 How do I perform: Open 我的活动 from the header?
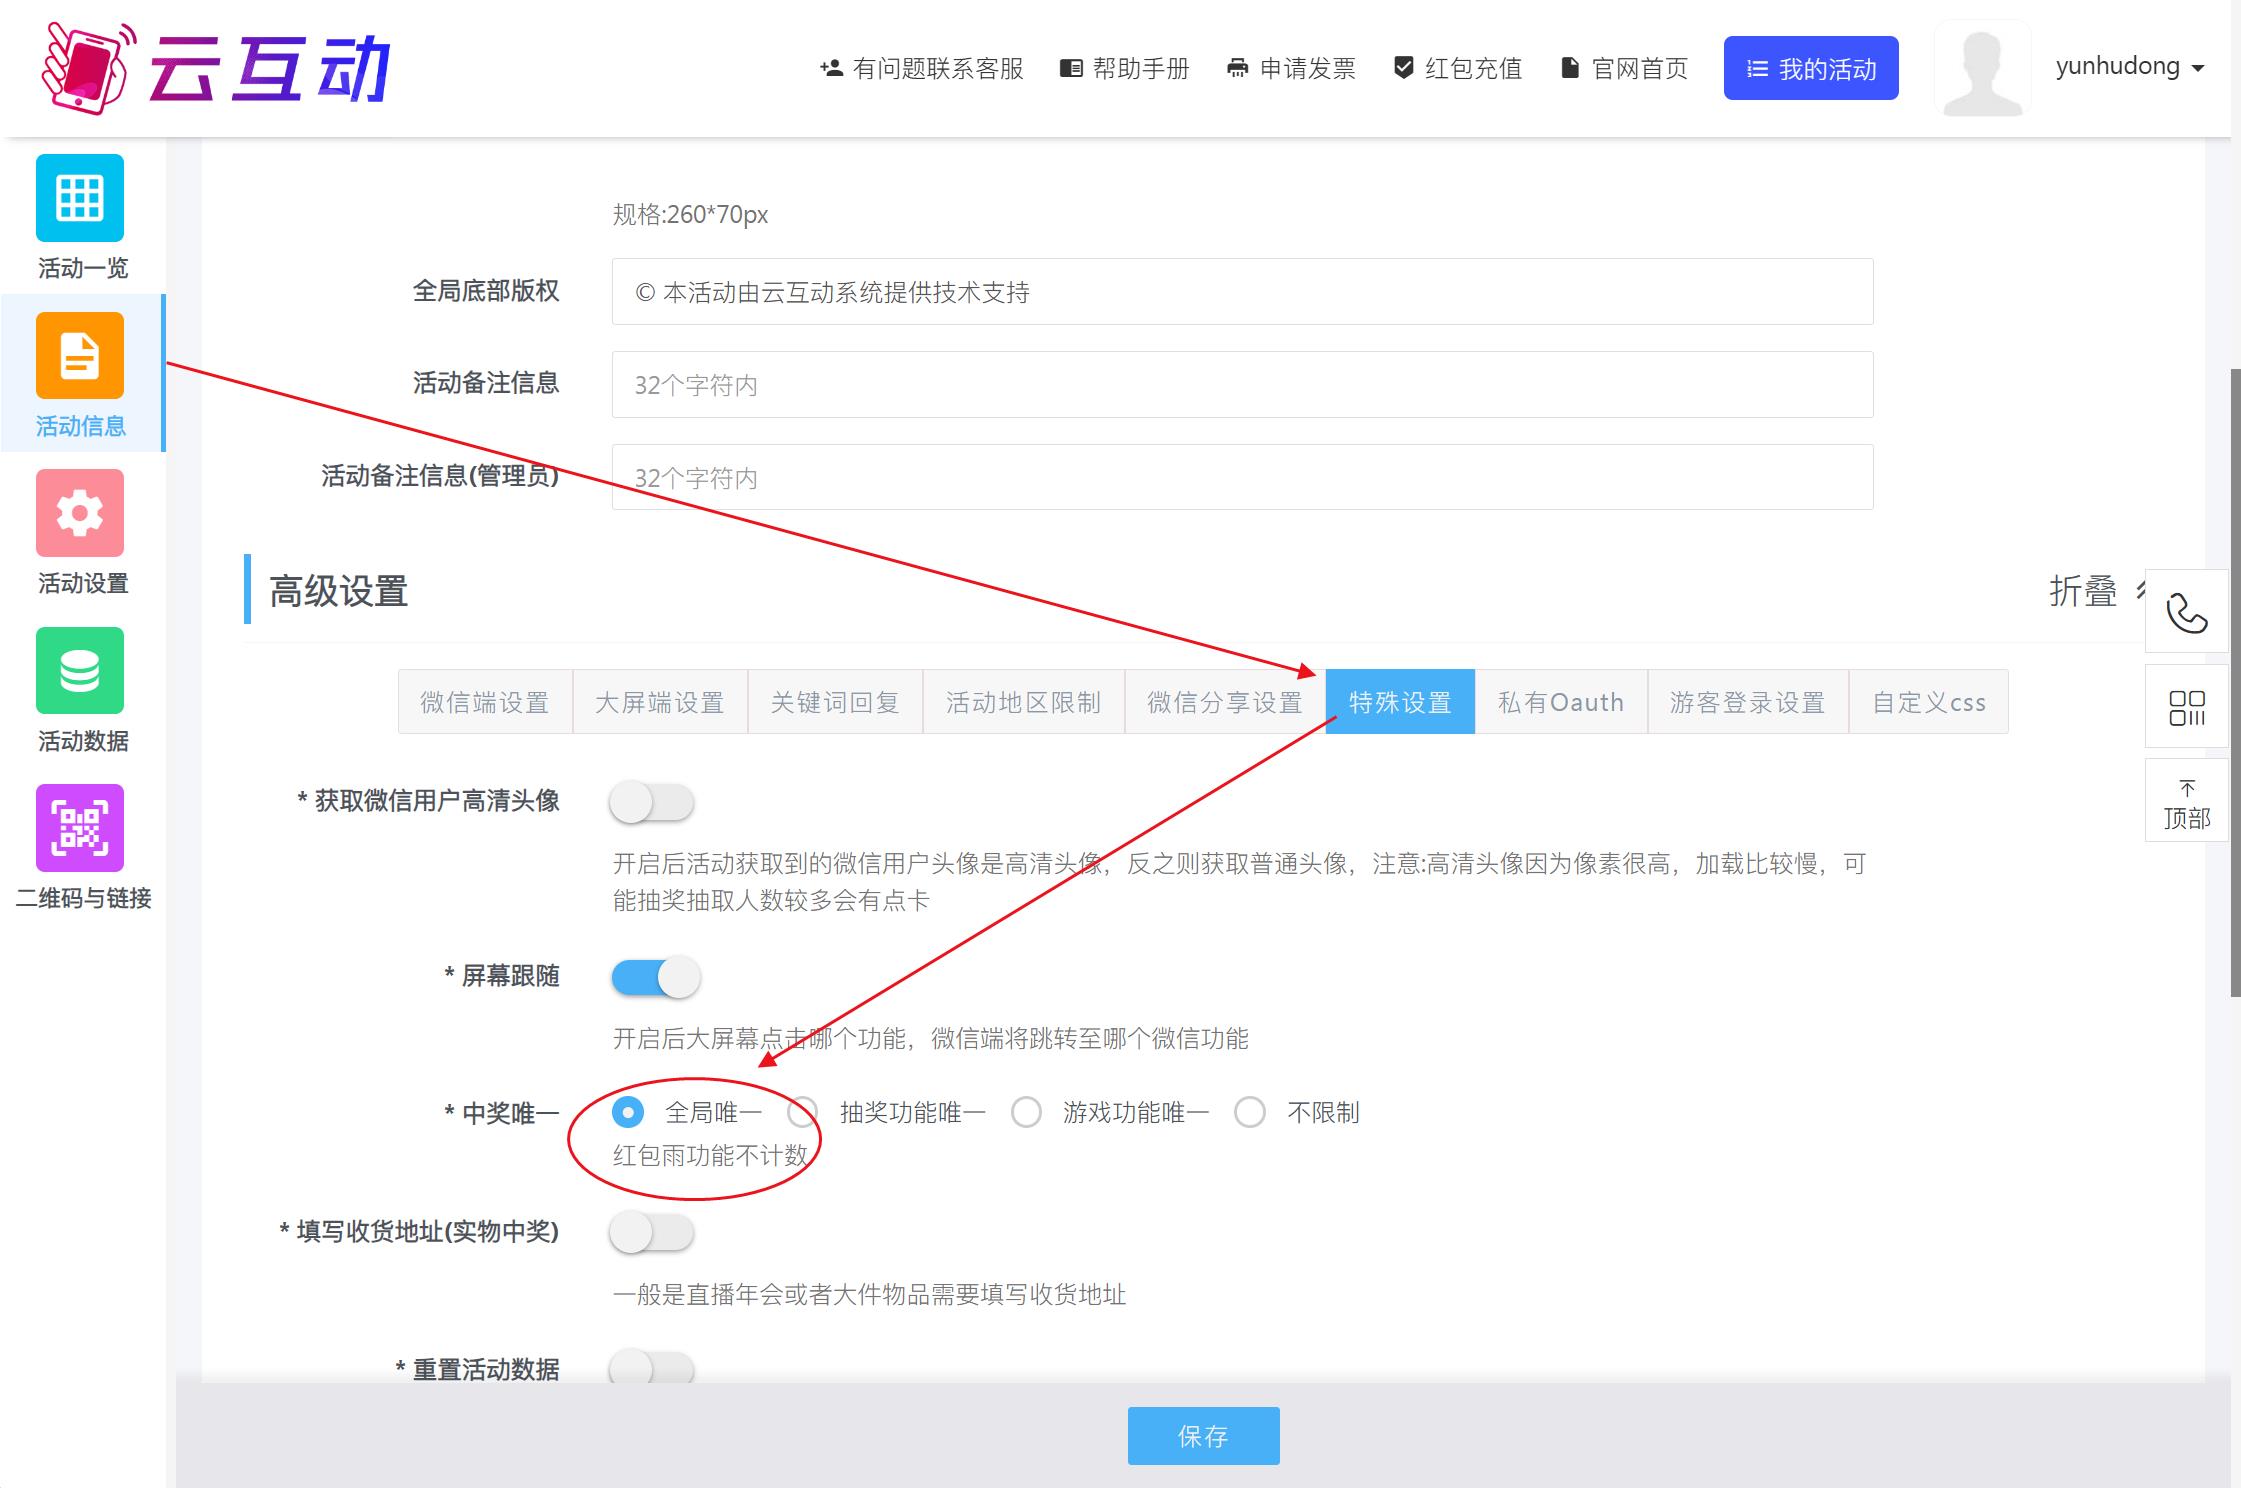pos(1811,67)
